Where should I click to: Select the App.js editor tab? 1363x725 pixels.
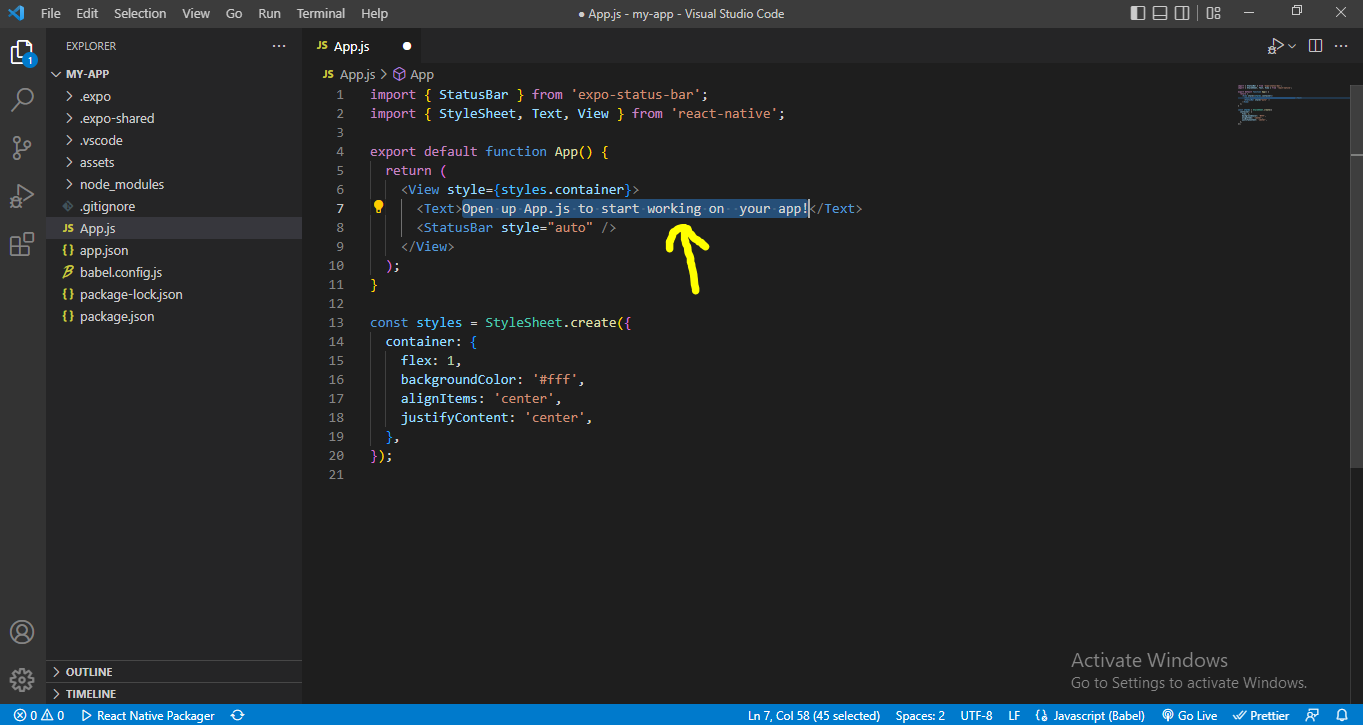click(x=351, y=46)
